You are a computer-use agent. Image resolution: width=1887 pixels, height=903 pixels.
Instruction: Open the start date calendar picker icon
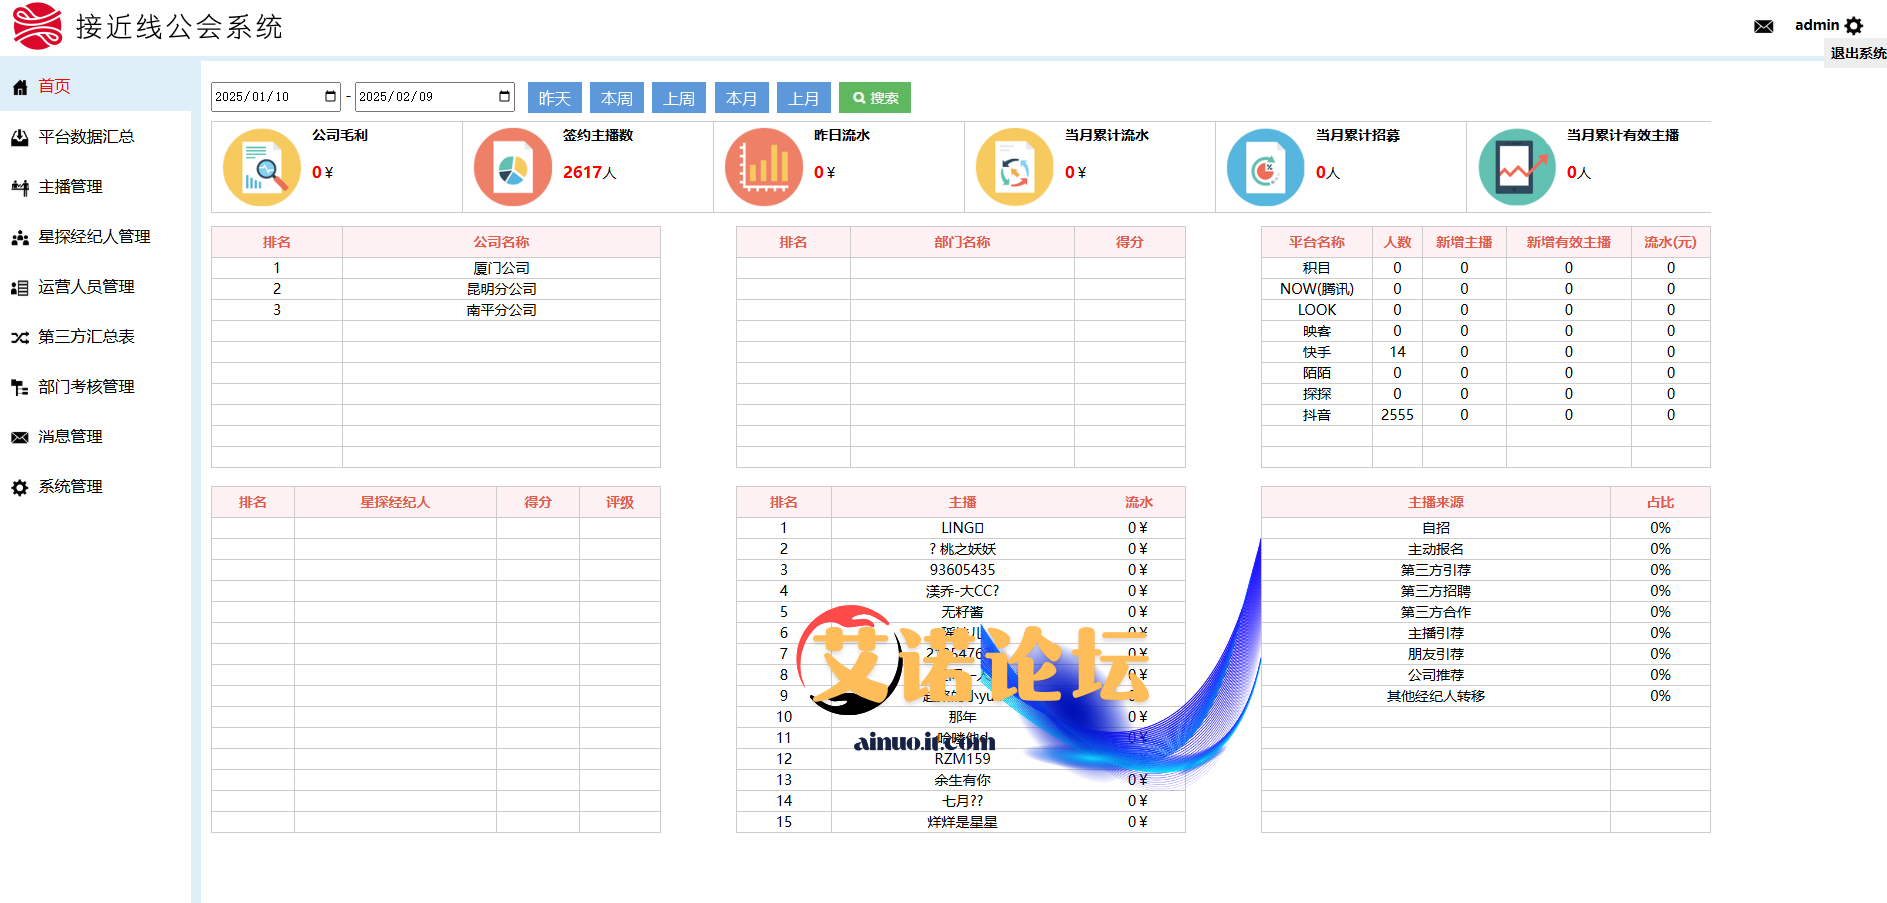click(331, 97)
